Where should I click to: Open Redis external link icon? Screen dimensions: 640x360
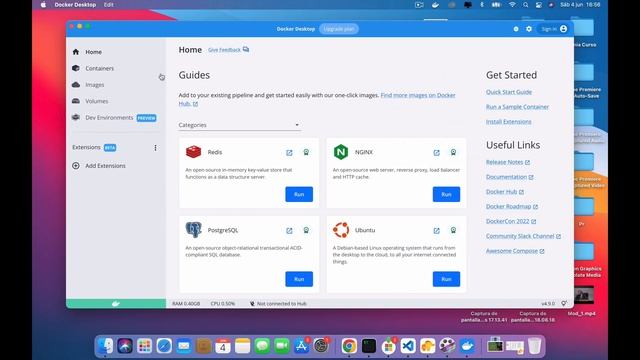point(289,152)
